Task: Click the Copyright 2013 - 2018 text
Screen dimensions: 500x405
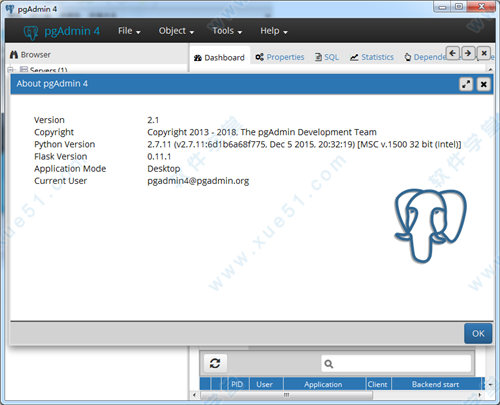Action: coord(262,132)
